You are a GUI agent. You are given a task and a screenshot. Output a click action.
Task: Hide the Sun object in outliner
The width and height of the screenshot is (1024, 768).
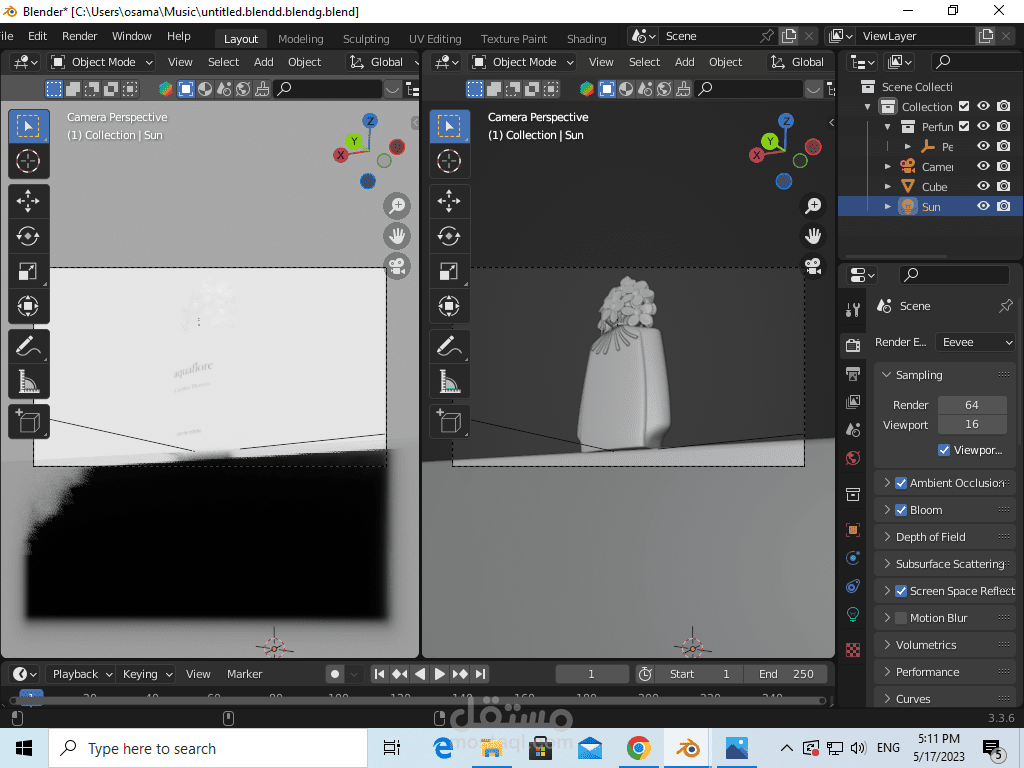pos(983,207)
